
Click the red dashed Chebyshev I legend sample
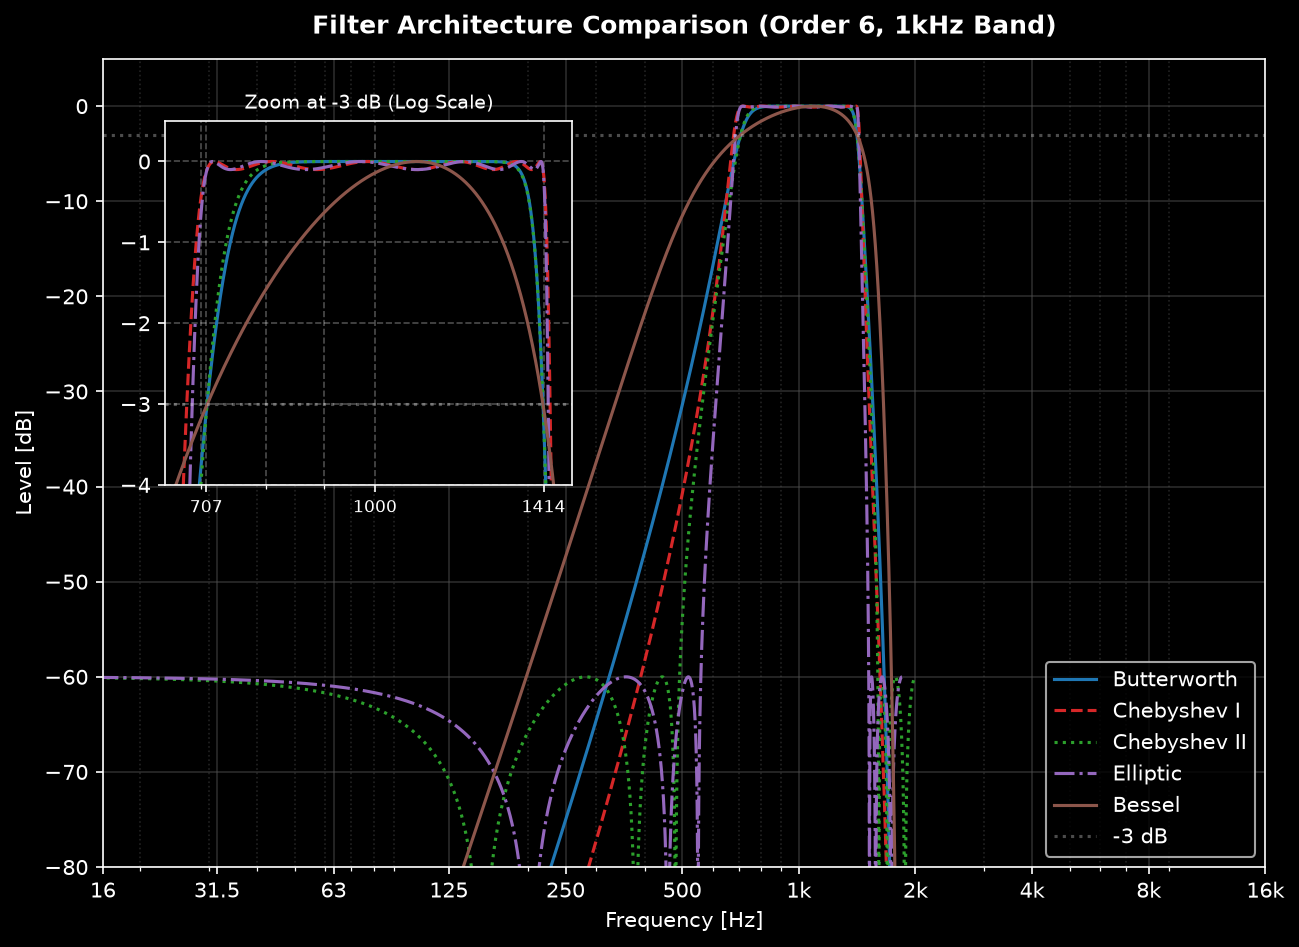point(1075,711)
